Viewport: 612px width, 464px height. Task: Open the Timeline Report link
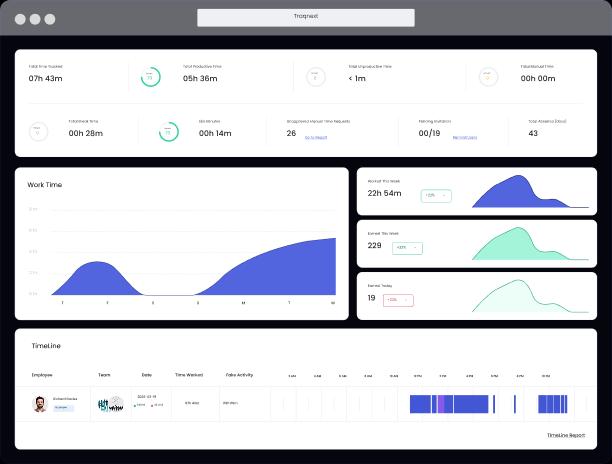pos(566,435)
